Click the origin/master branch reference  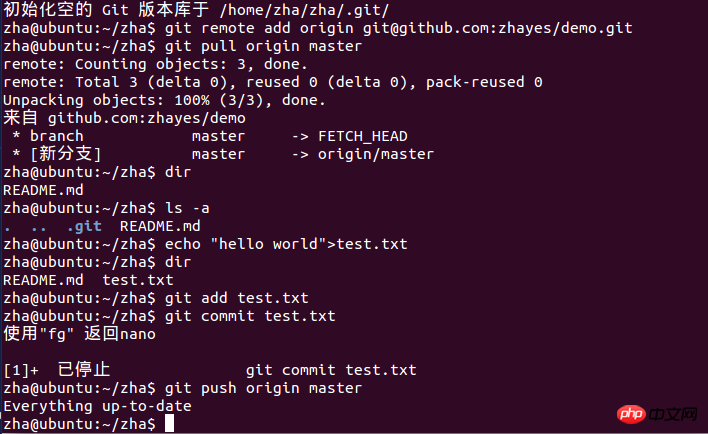(376, 154)
